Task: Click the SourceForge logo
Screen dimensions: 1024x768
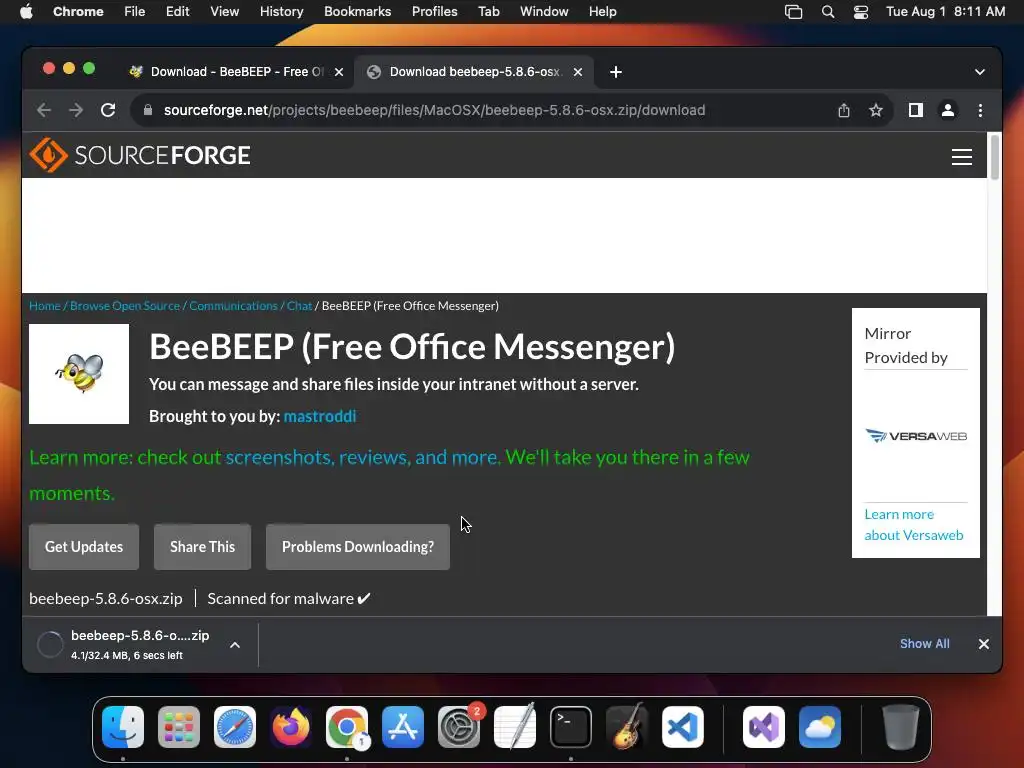Action: (140, 155)
